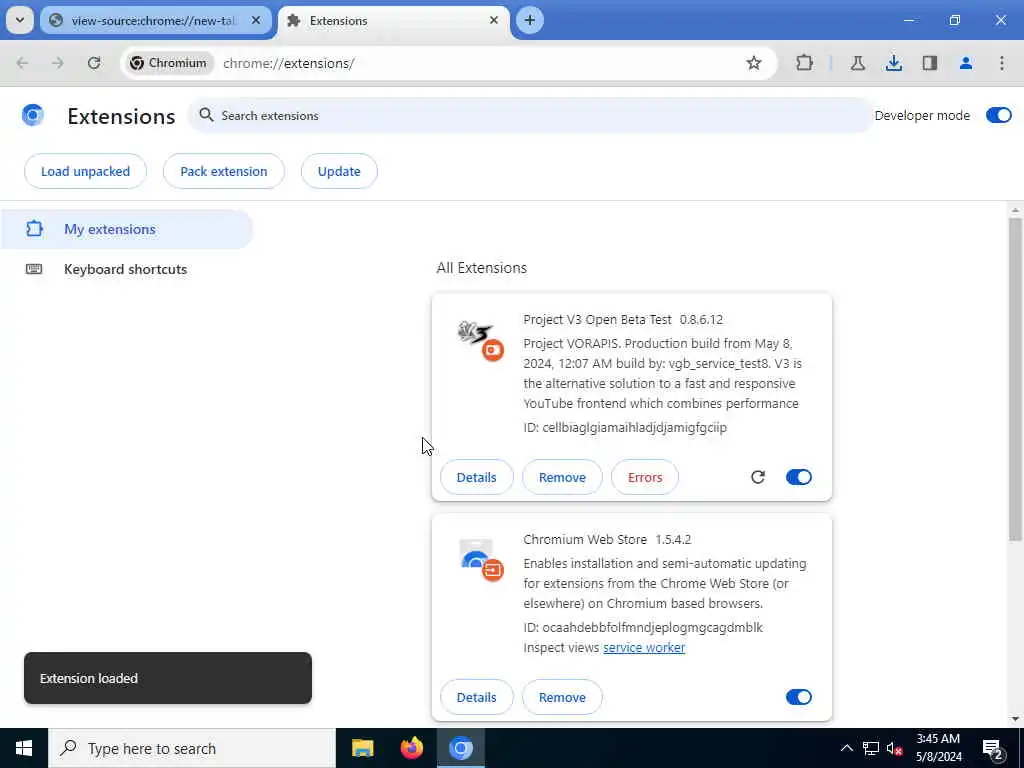Click the ID ocaahdebbfolfmndjeplogmgcagdmblk text
Viewport: 1024px width, 768px height.
click(x=643, y=628)
